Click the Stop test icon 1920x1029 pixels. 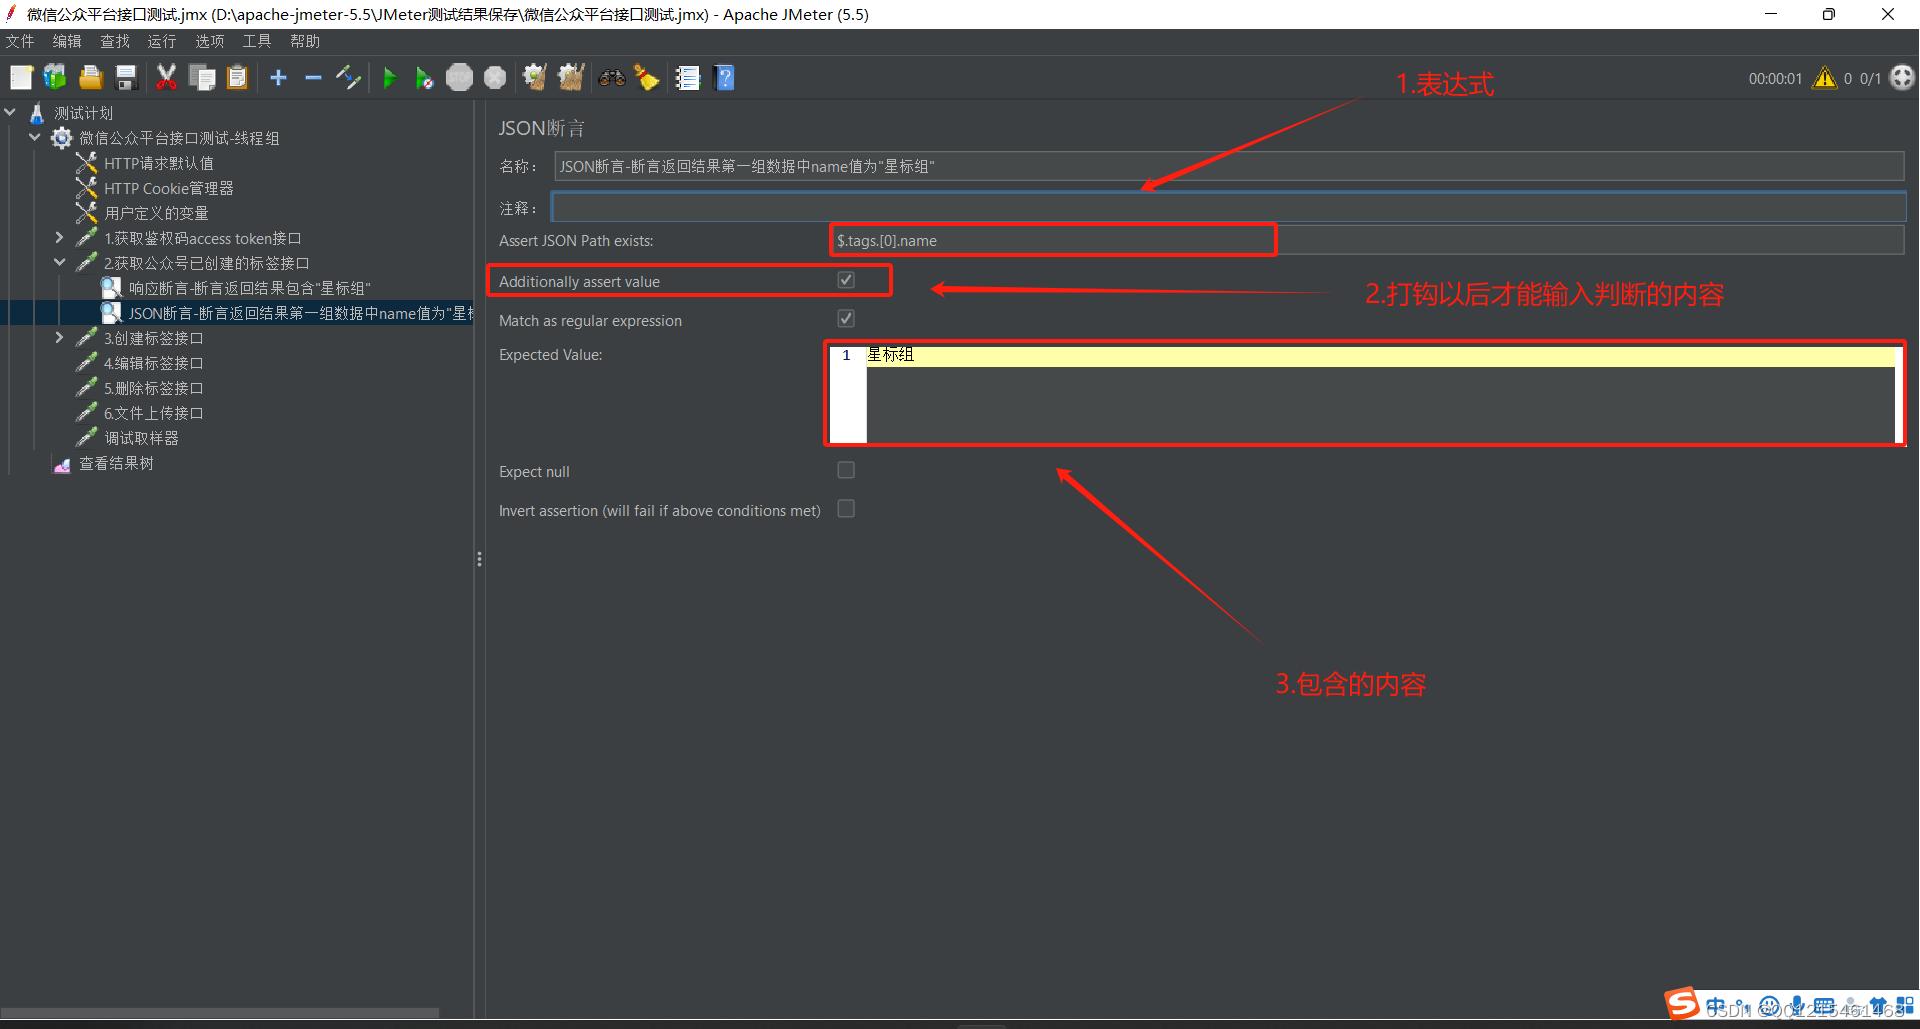coord(459,78)
